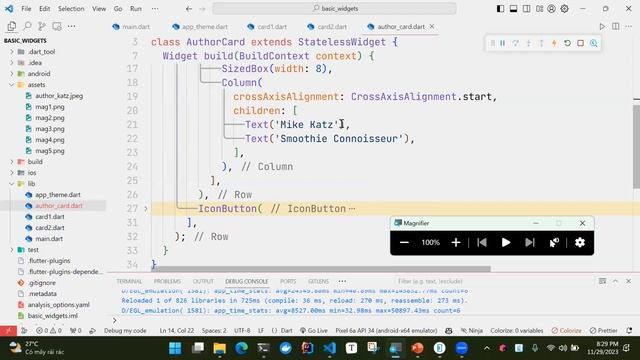Image resolution: width=640 pixels, height=360 pixels.
Task: Click the basic_widgets command center search
Action: click(x=334, y=9)
